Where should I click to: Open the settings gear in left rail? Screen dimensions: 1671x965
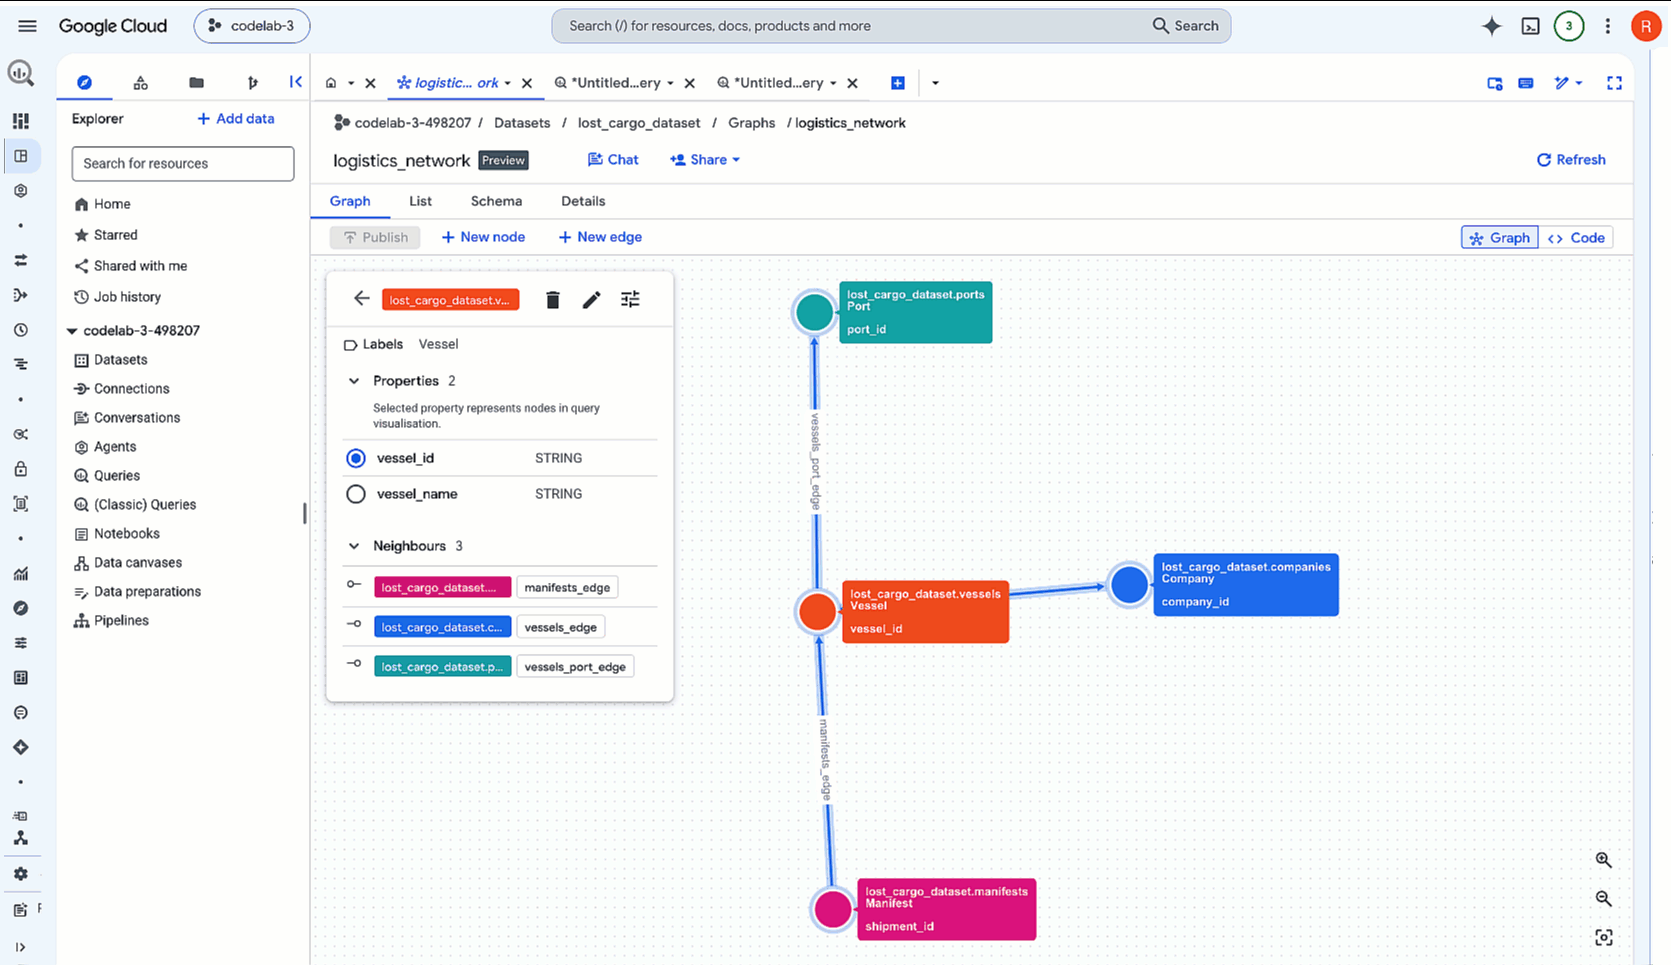click(x=21, y=874)
